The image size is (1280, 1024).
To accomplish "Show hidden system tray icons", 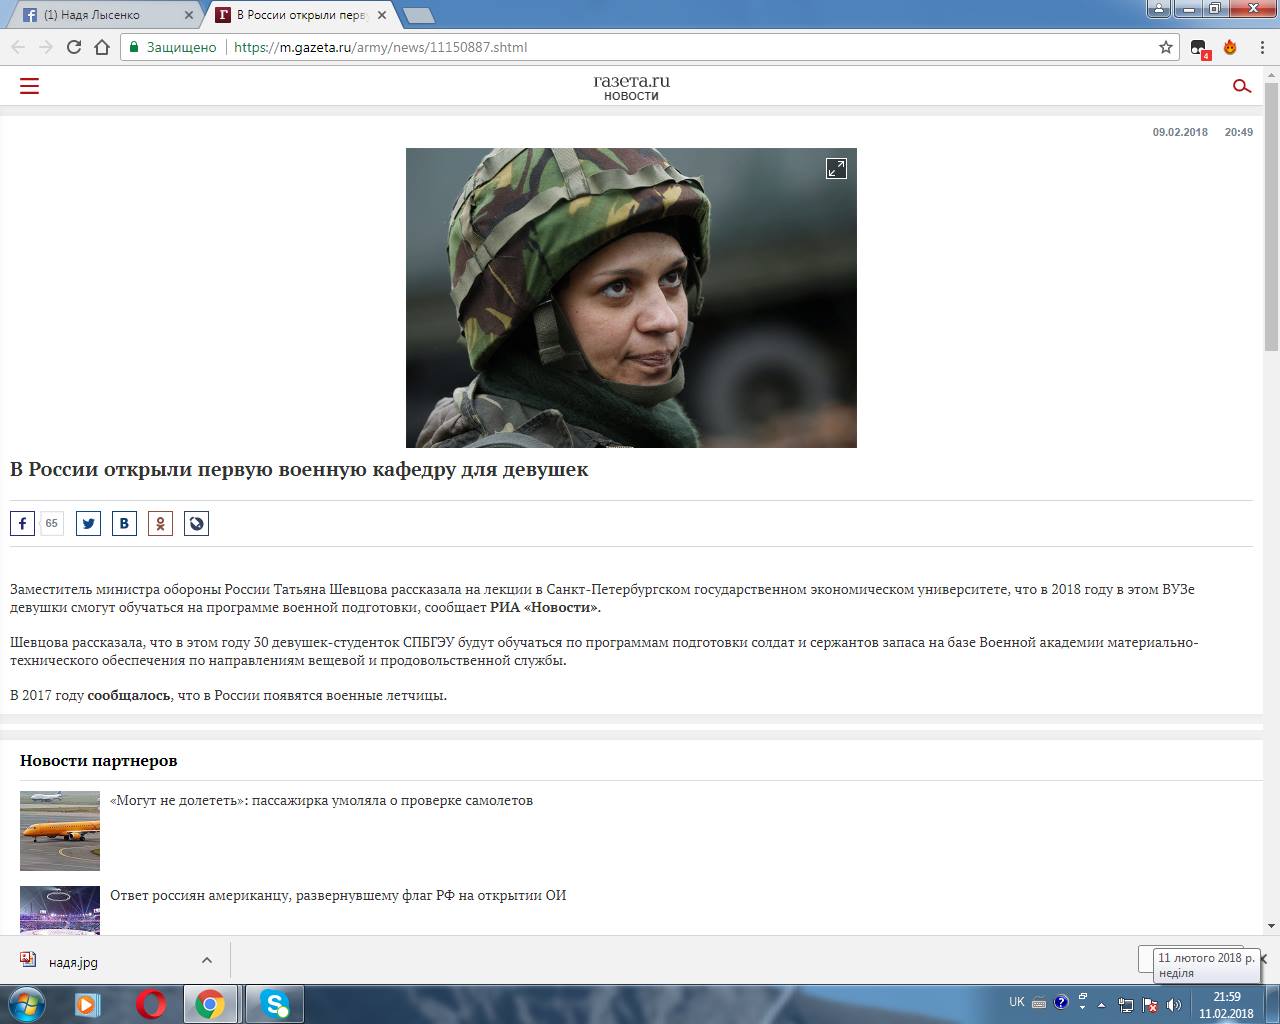I will (1102, 1004).
